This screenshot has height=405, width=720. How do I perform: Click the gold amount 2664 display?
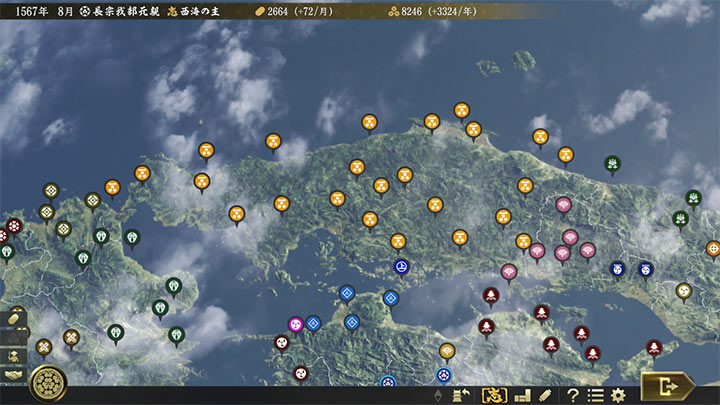(x=295, y=11)
